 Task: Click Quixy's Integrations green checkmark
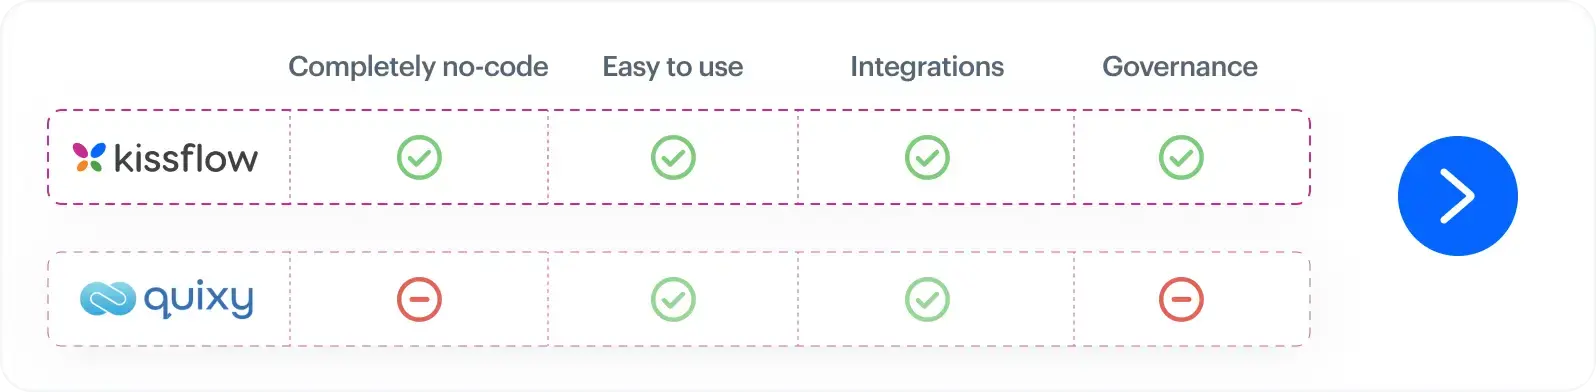(x=927, y=299)
